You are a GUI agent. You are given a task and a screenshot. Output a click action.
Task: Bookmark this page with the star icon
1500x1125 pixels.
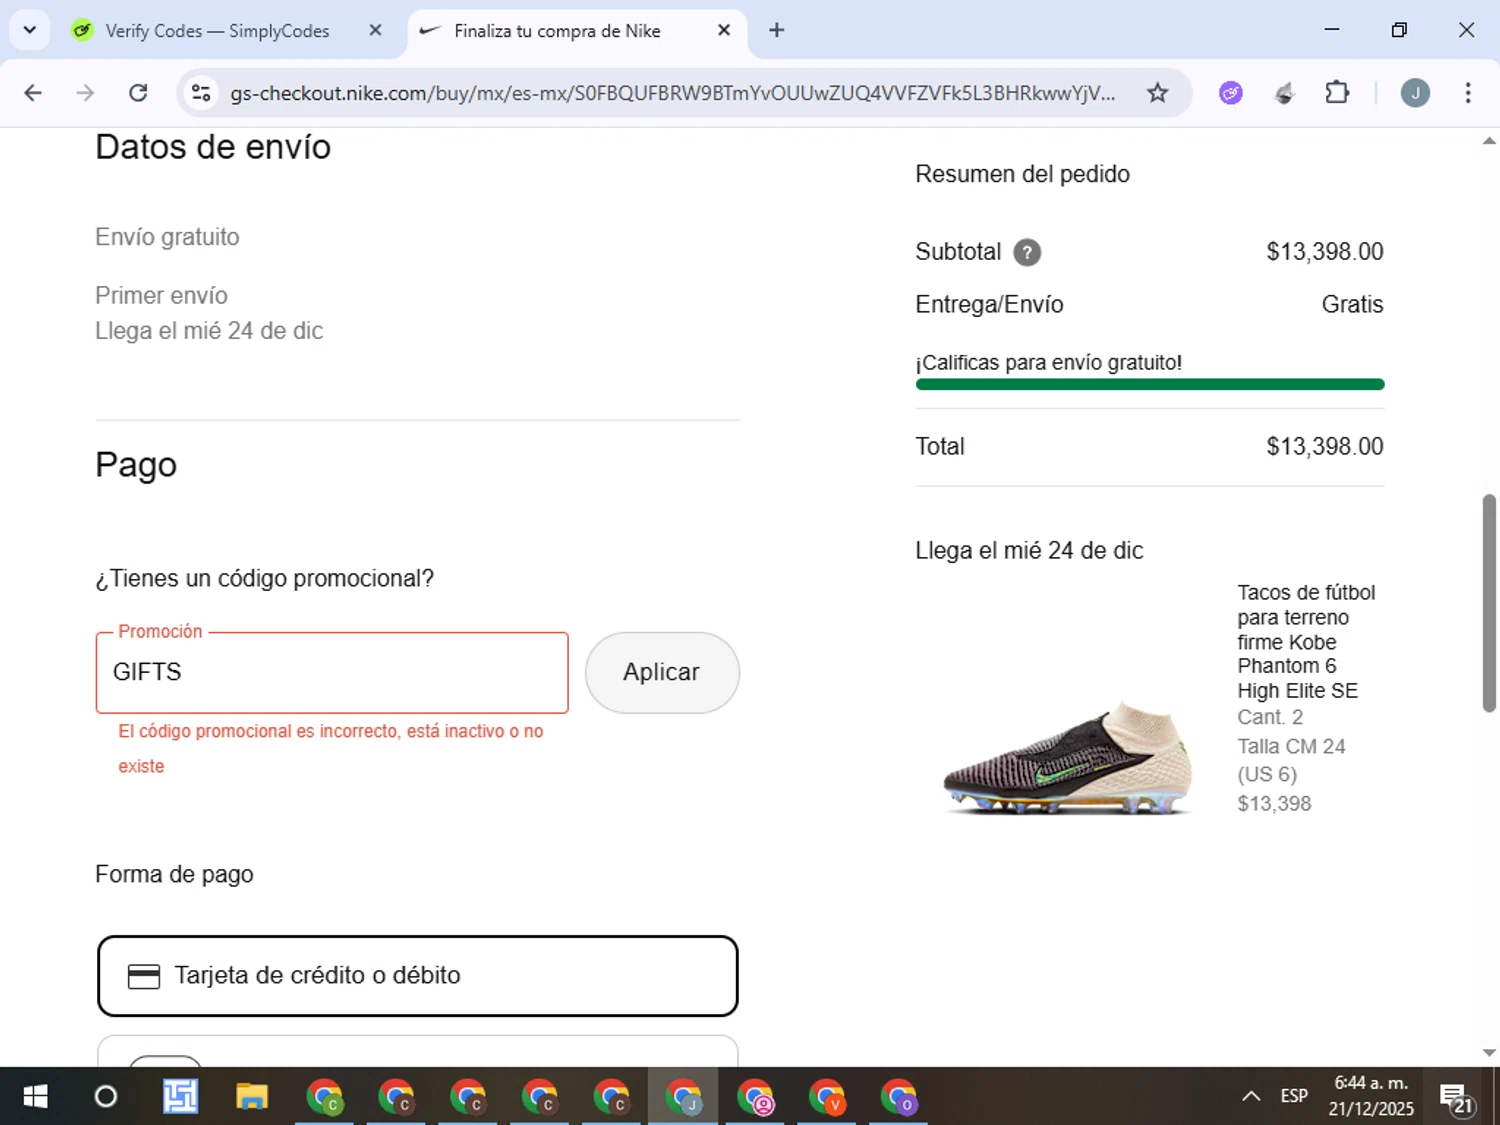click(1157, 93)
